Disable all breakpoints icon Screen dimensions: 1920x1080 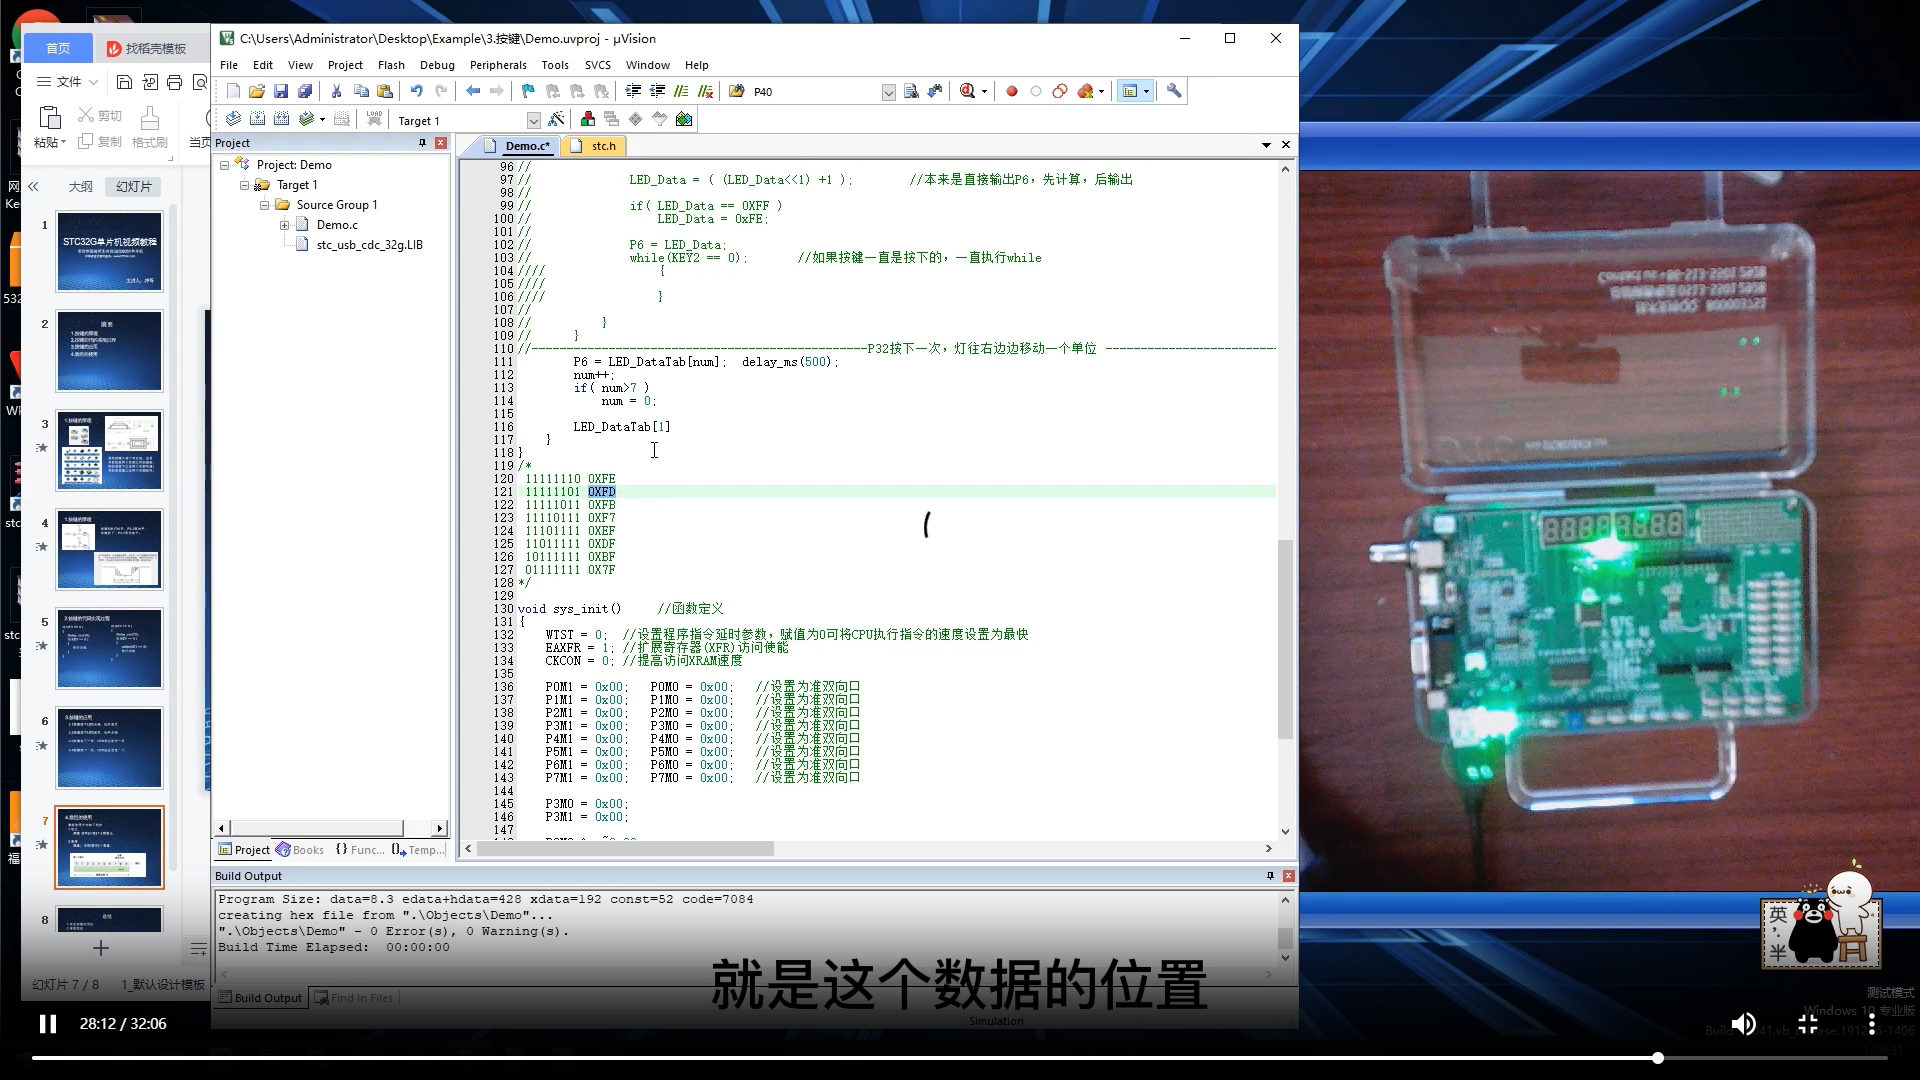1060,91
